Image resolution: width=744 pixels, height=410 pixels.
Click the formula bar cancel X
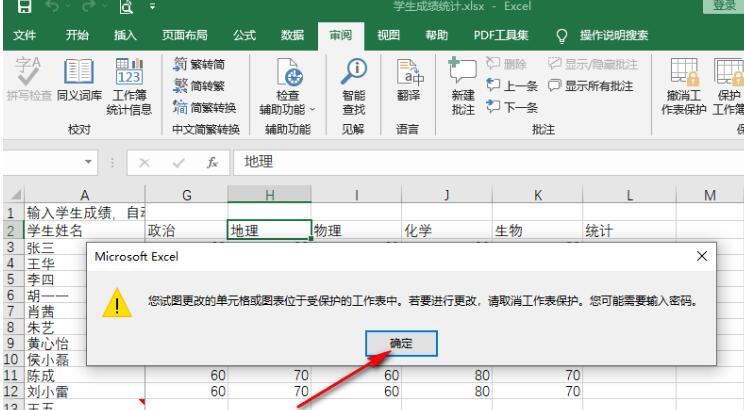(x=145, y=163)
